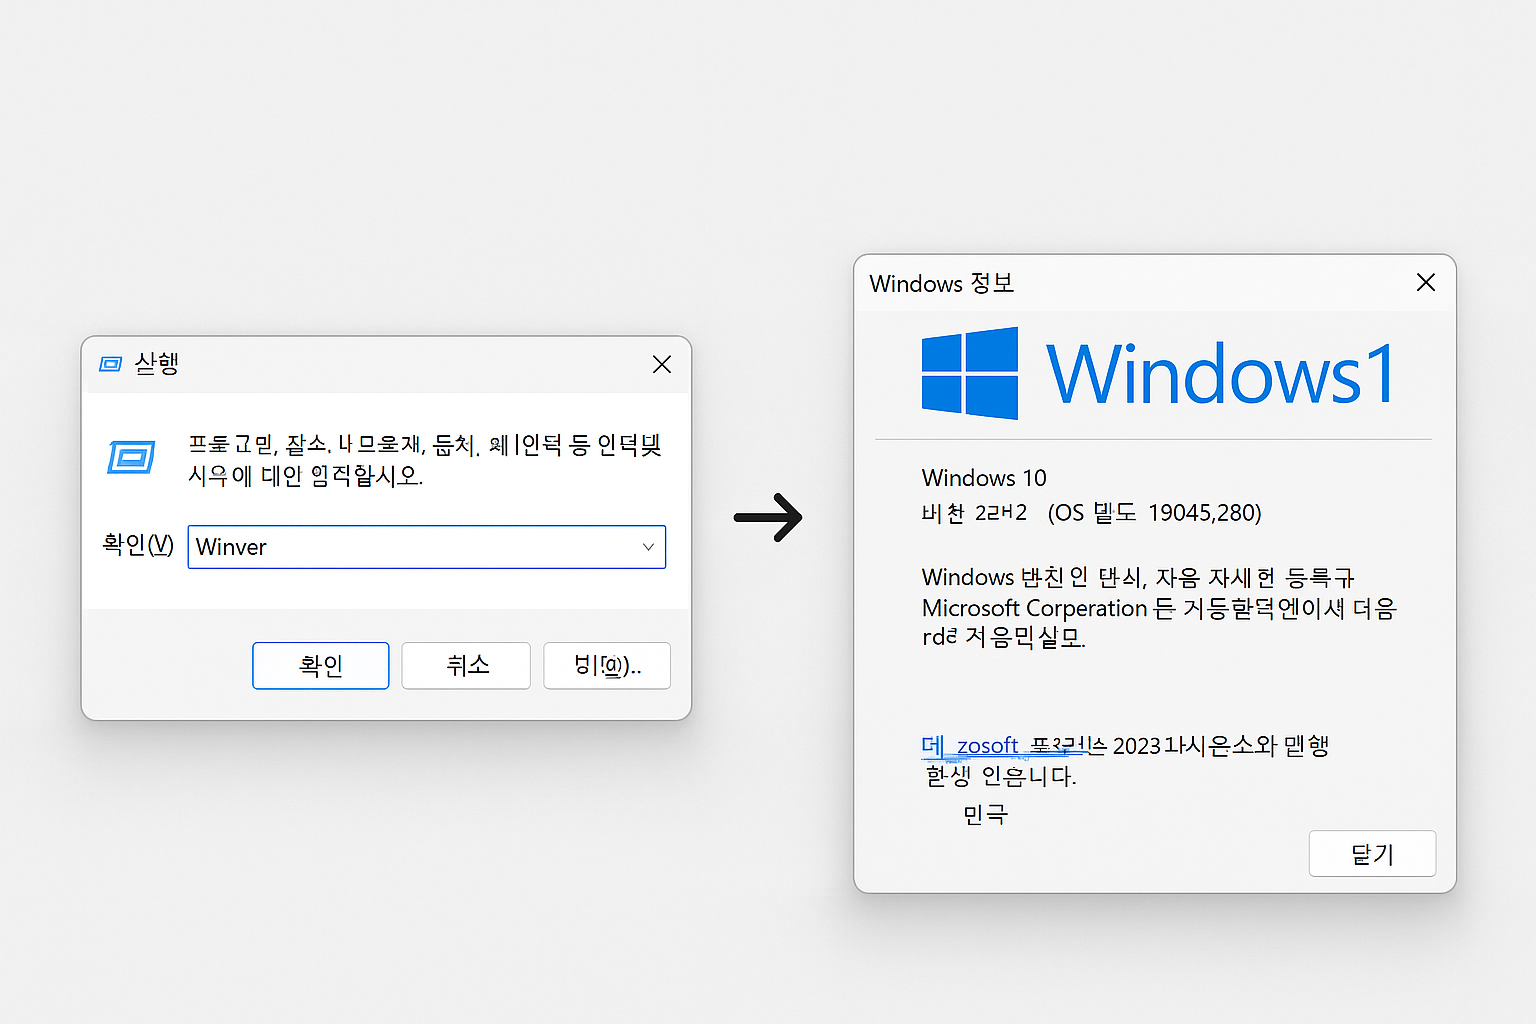Cancel with the 취소 button in Run dialog

pos(466,666)
